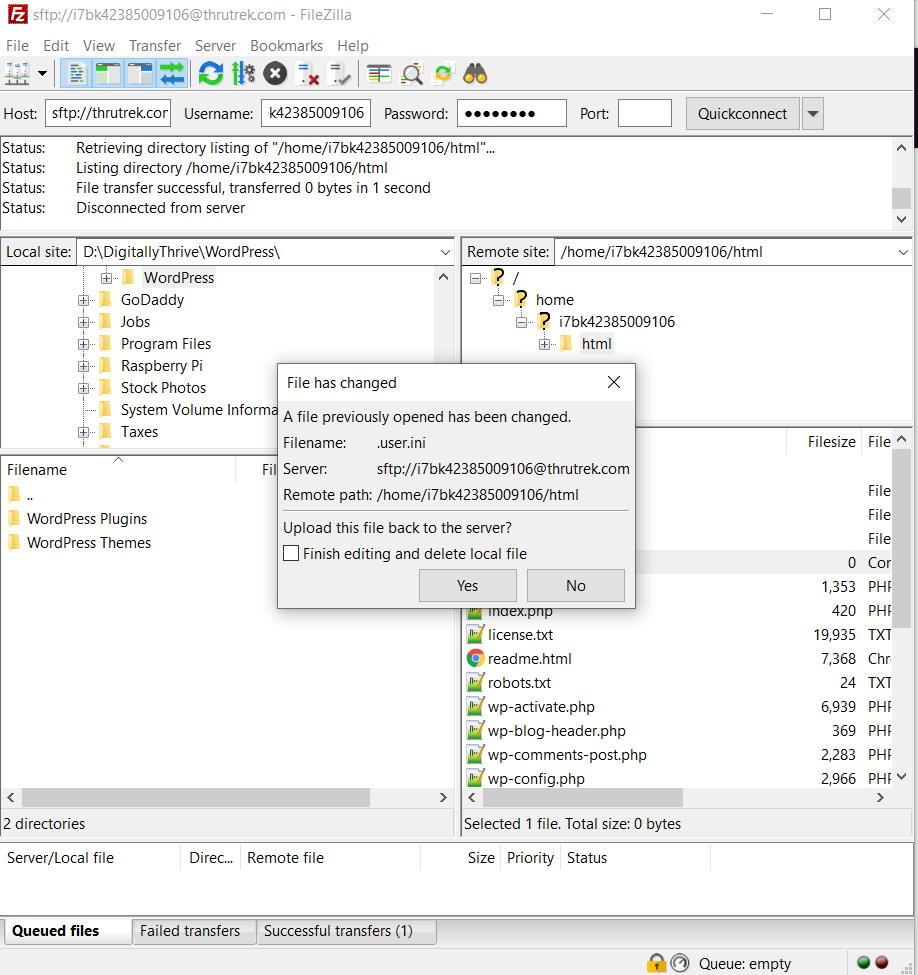Open the Remote site path dropdown
This screenshot has width=918, height=975.
coord(903,252)
